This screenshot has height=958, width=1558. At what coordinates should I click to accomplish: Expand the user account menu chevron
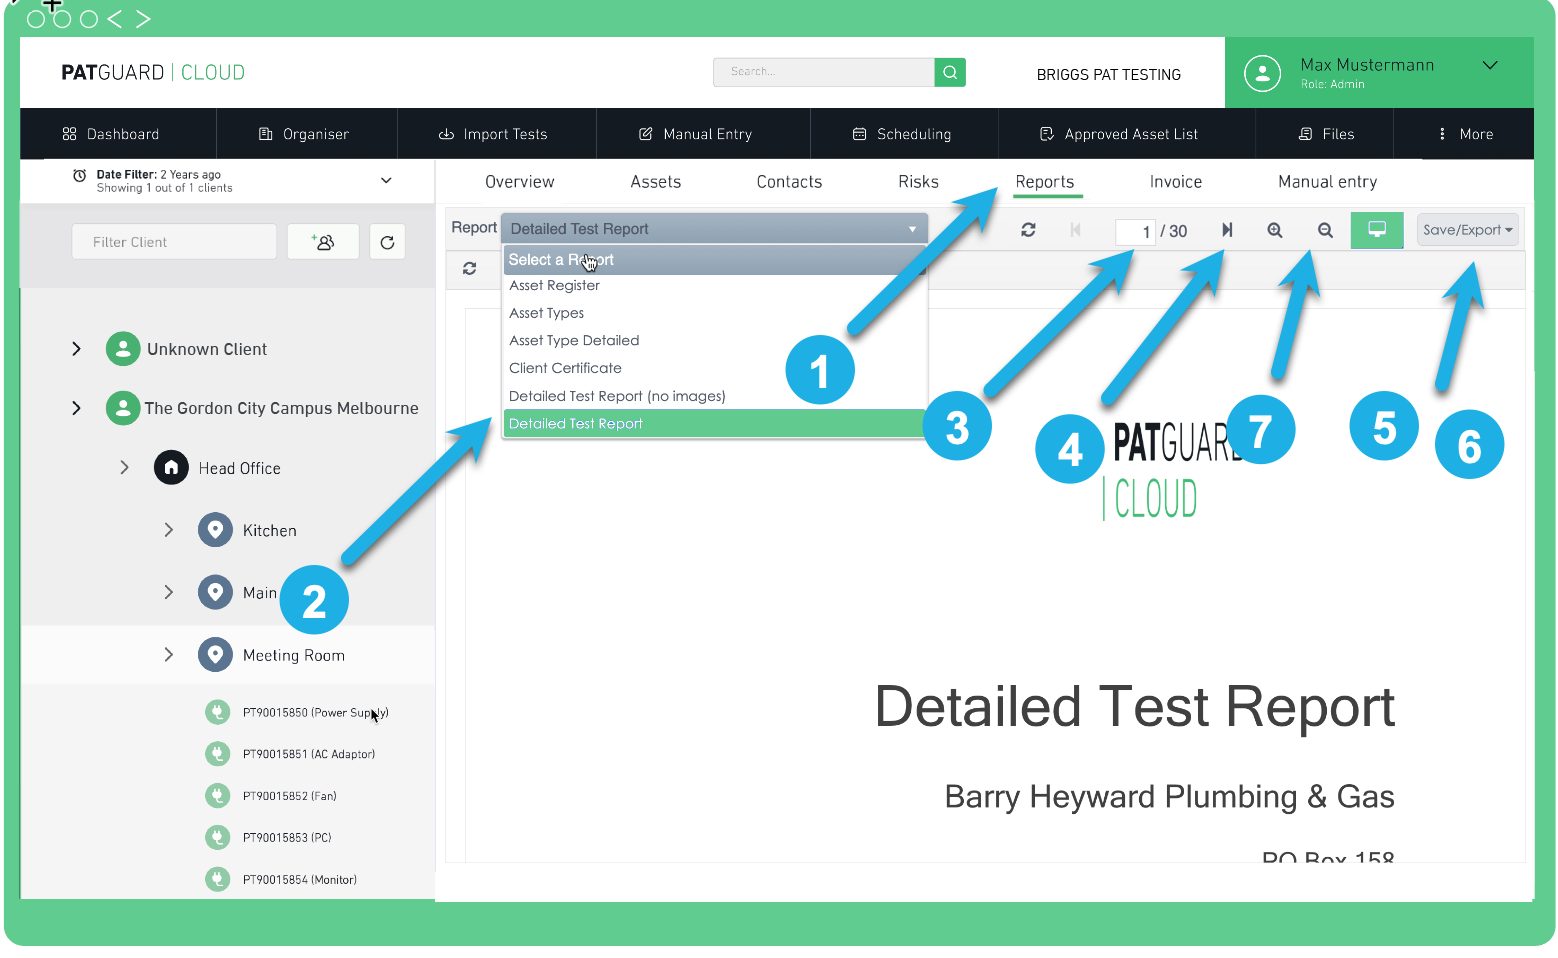(x=1490, y=65)
